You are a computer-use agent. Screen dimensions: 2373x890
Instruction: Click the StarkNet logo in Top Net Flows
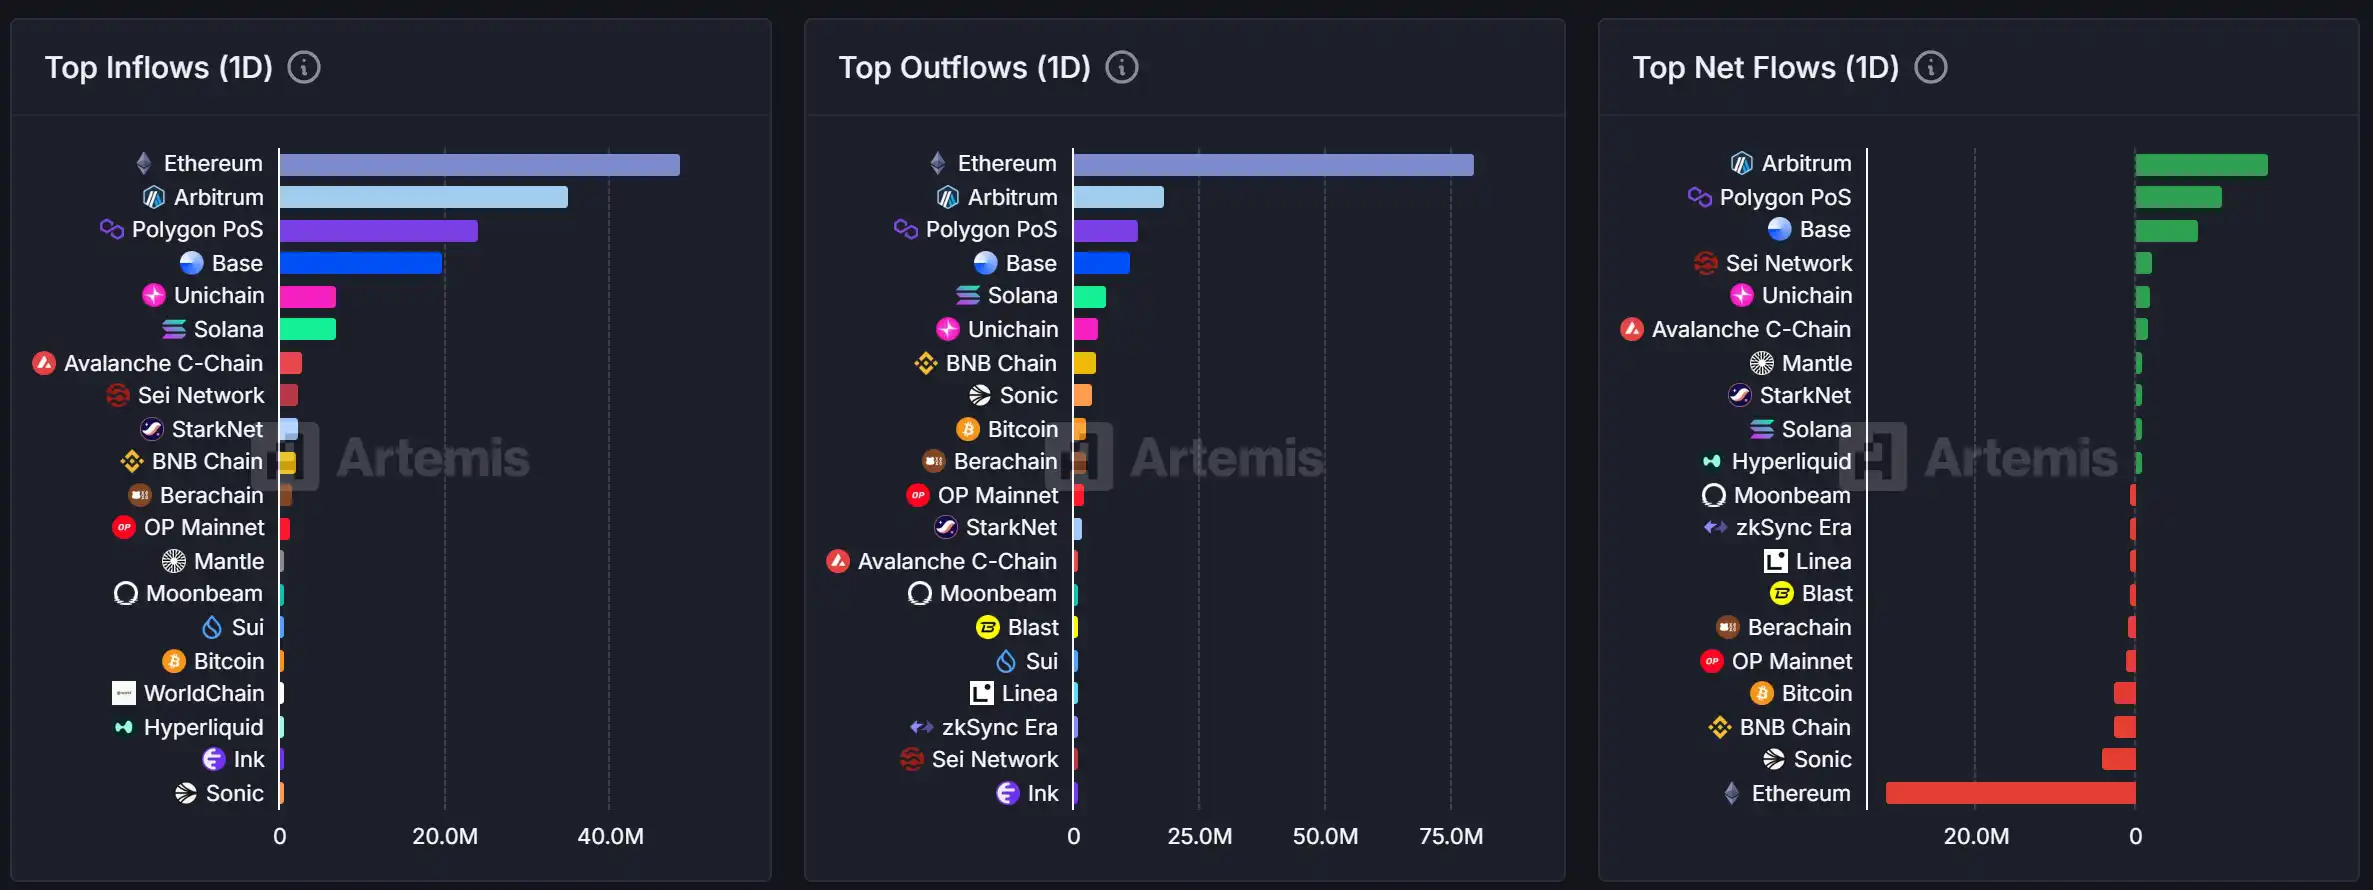[1740, 395]
